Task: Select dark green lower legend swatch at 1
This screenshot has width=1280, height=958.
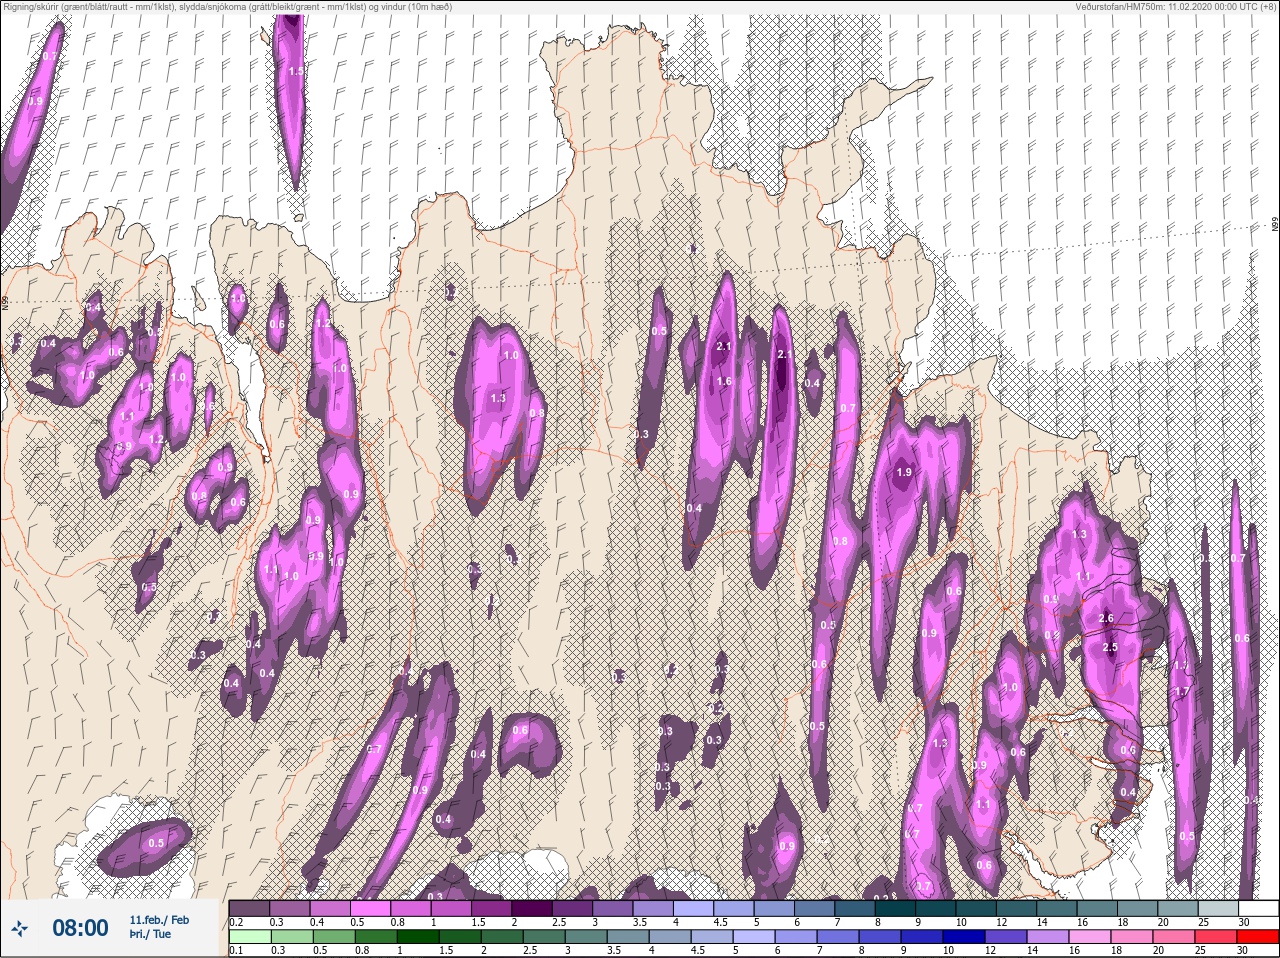Action: [419, 937]
